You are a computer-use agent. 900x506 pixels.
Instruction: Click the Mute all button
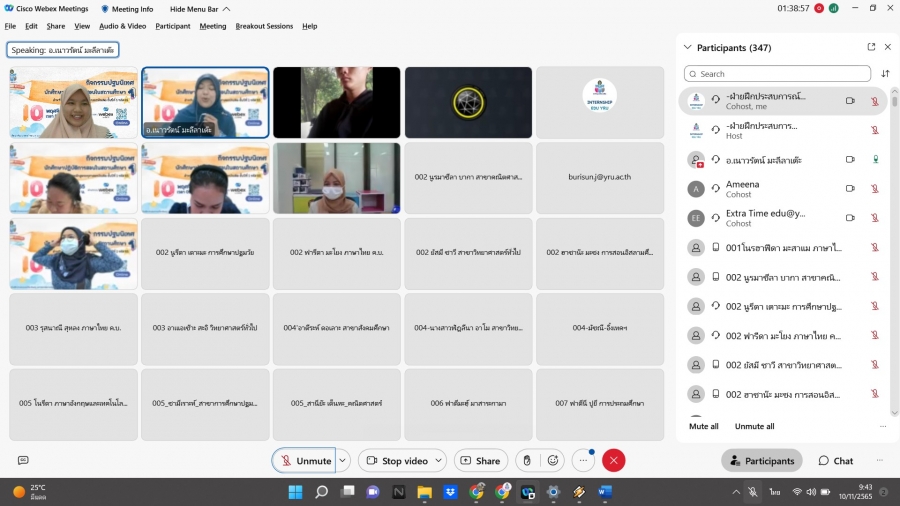[703, 426]
